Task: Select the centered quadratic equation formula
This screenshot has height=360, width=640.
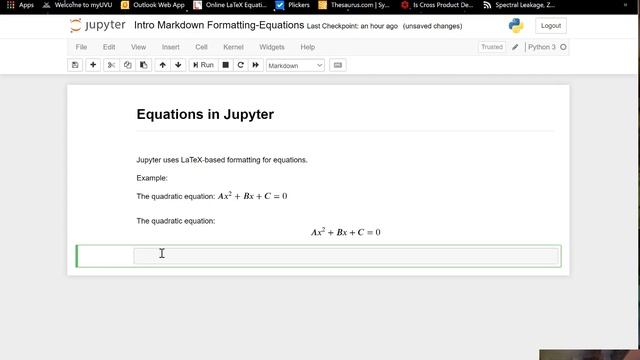Action: click(x=346, y=232)
